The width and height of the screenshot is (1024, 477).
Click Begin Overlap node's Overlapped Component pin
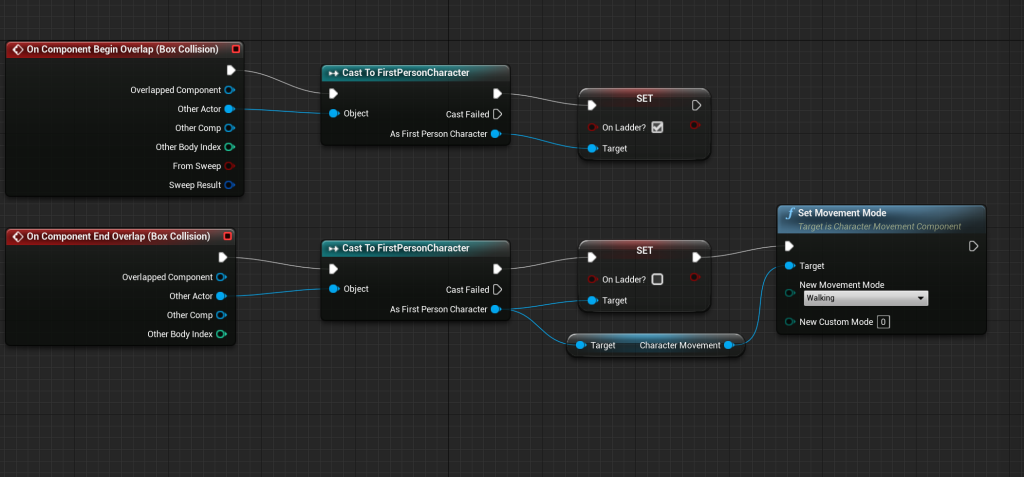229,90
